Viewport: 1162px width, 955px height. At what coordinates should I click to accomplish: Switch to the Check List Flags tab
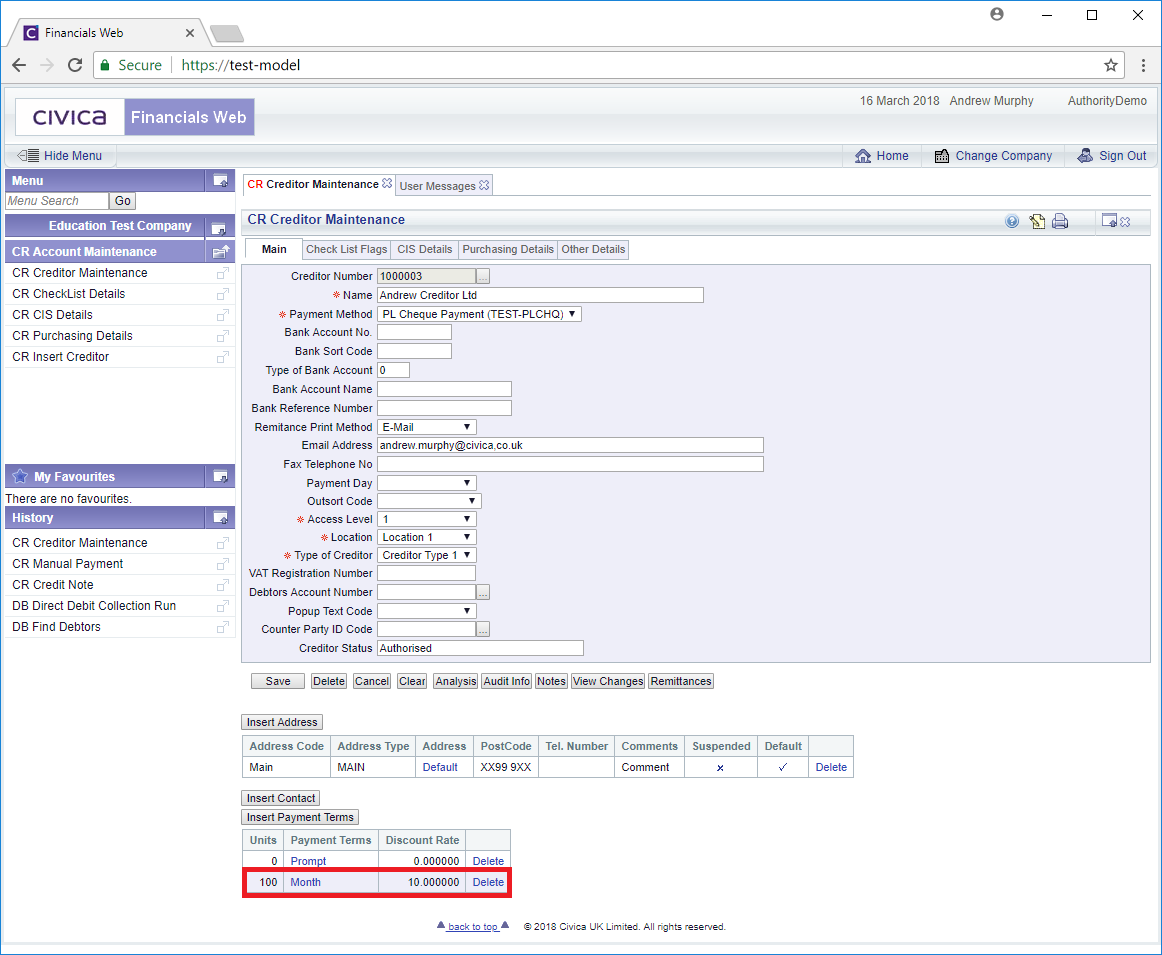[x=347, y=250]
